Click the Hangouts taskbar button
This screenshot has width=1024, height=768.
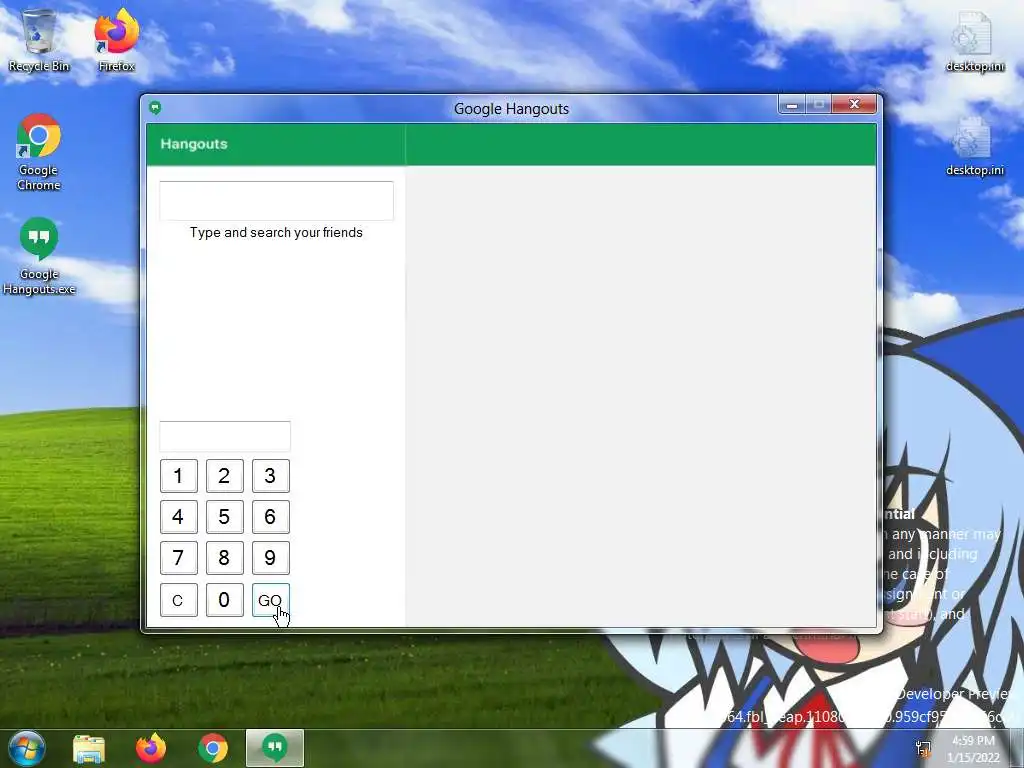275,748
